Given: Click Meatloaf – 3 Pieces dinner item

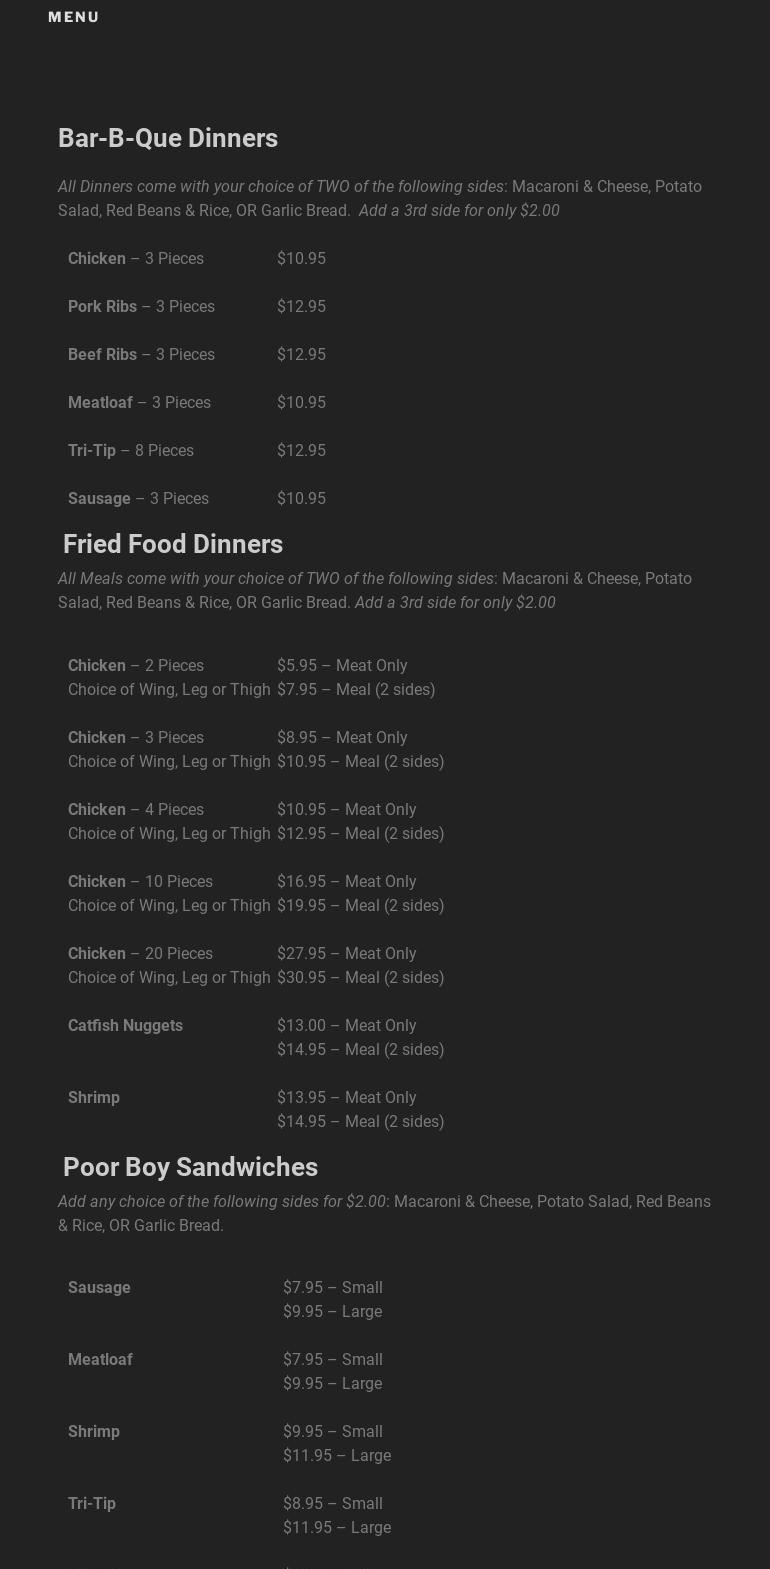Looking at the screenshot, I should (x=139, y=402).
